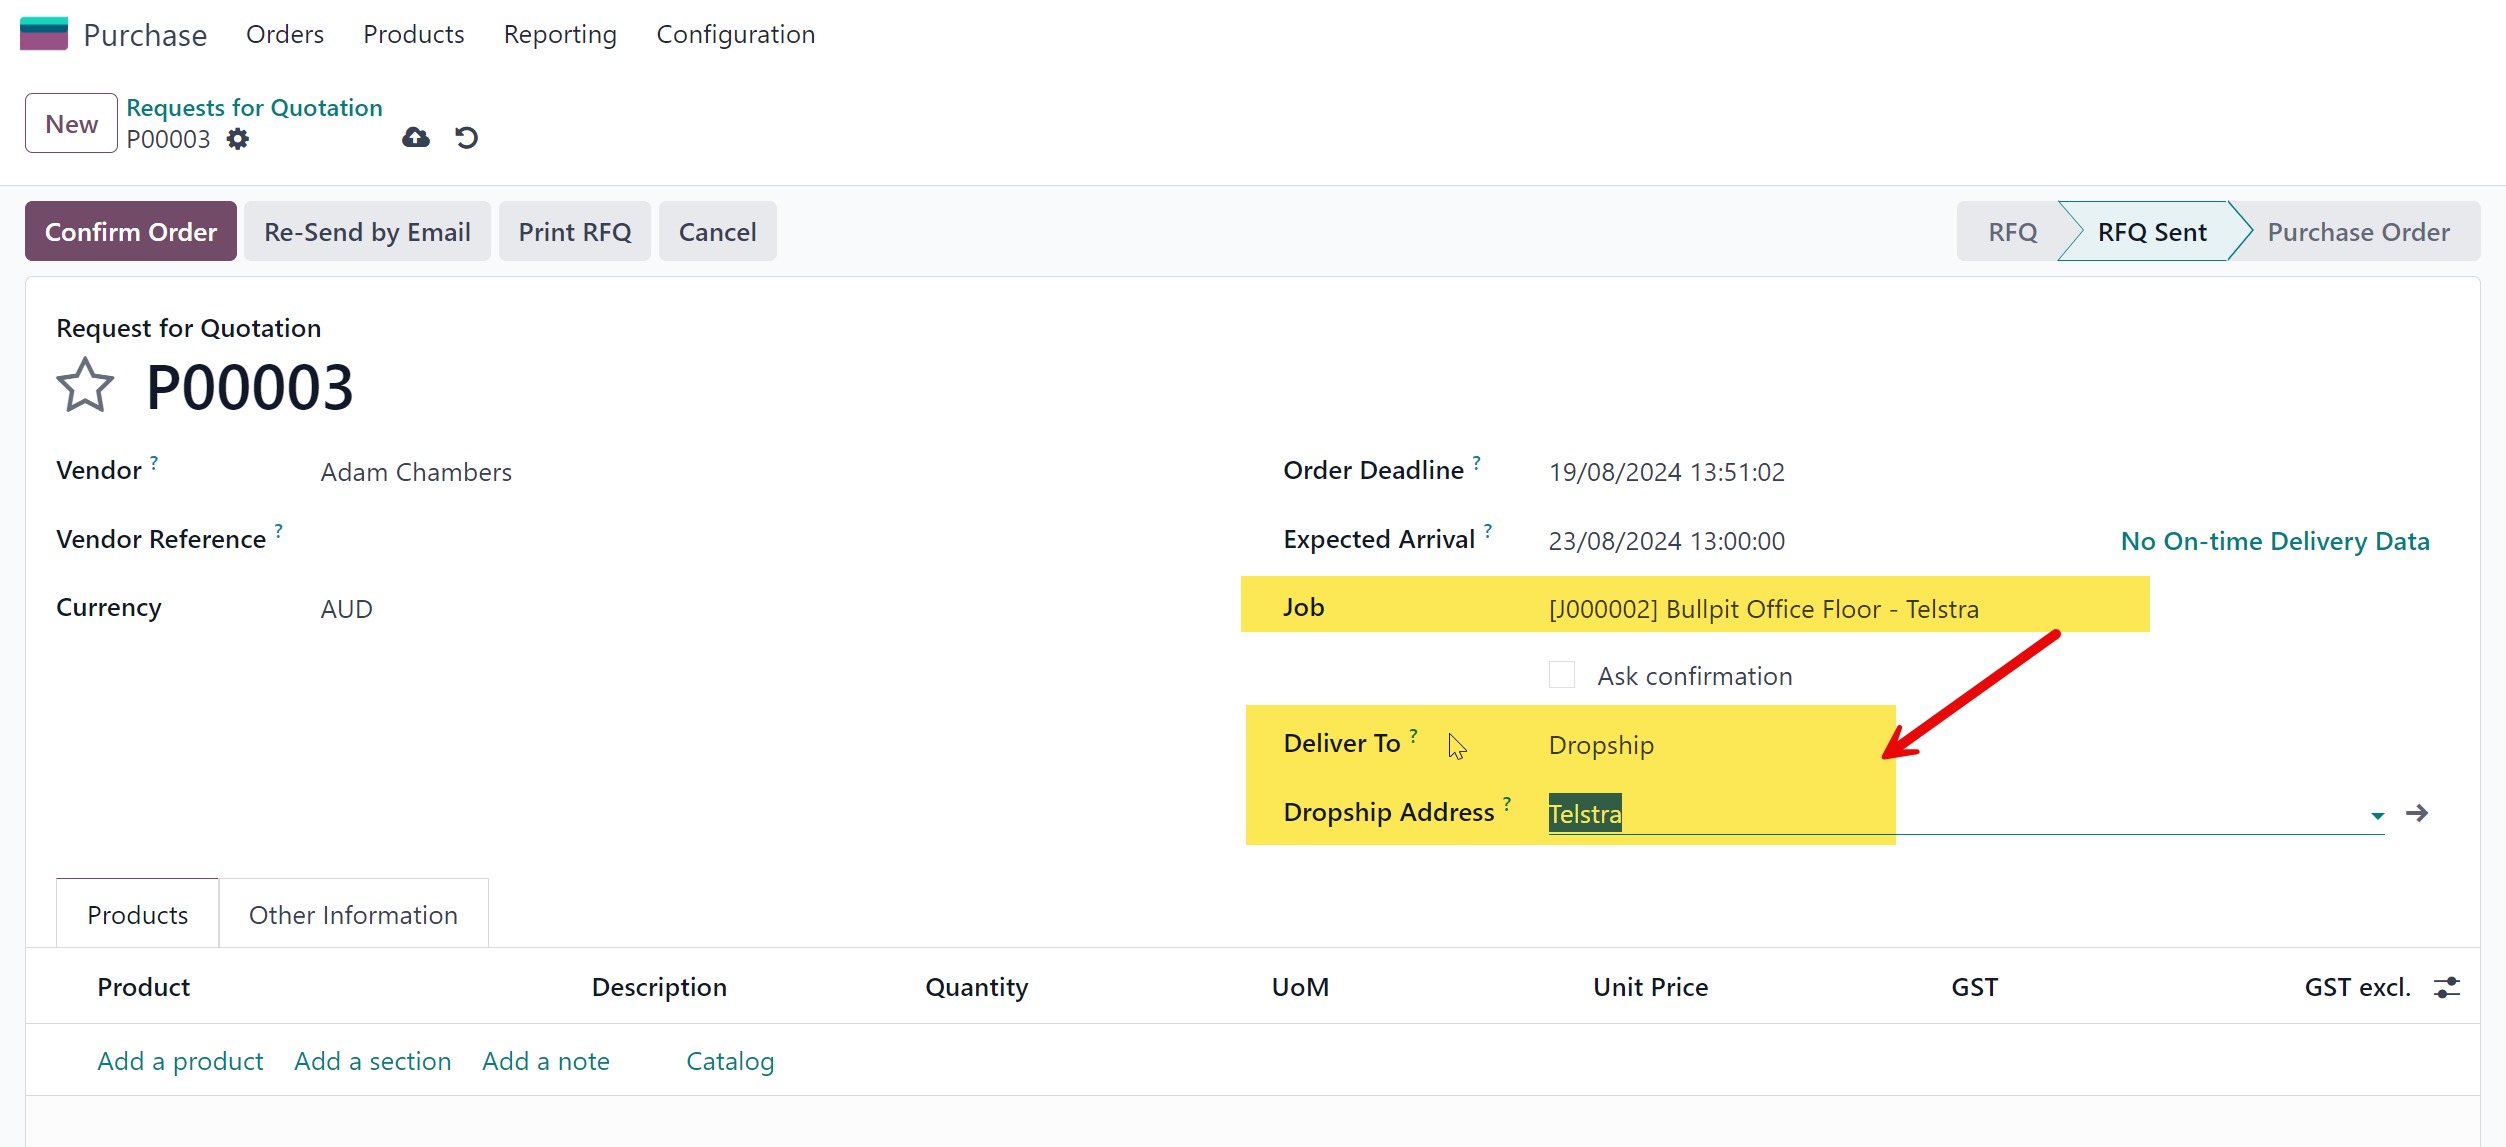Open the Job field selection
Viewport: 2506px width, 1147px height.
[x=1763, y=609]
